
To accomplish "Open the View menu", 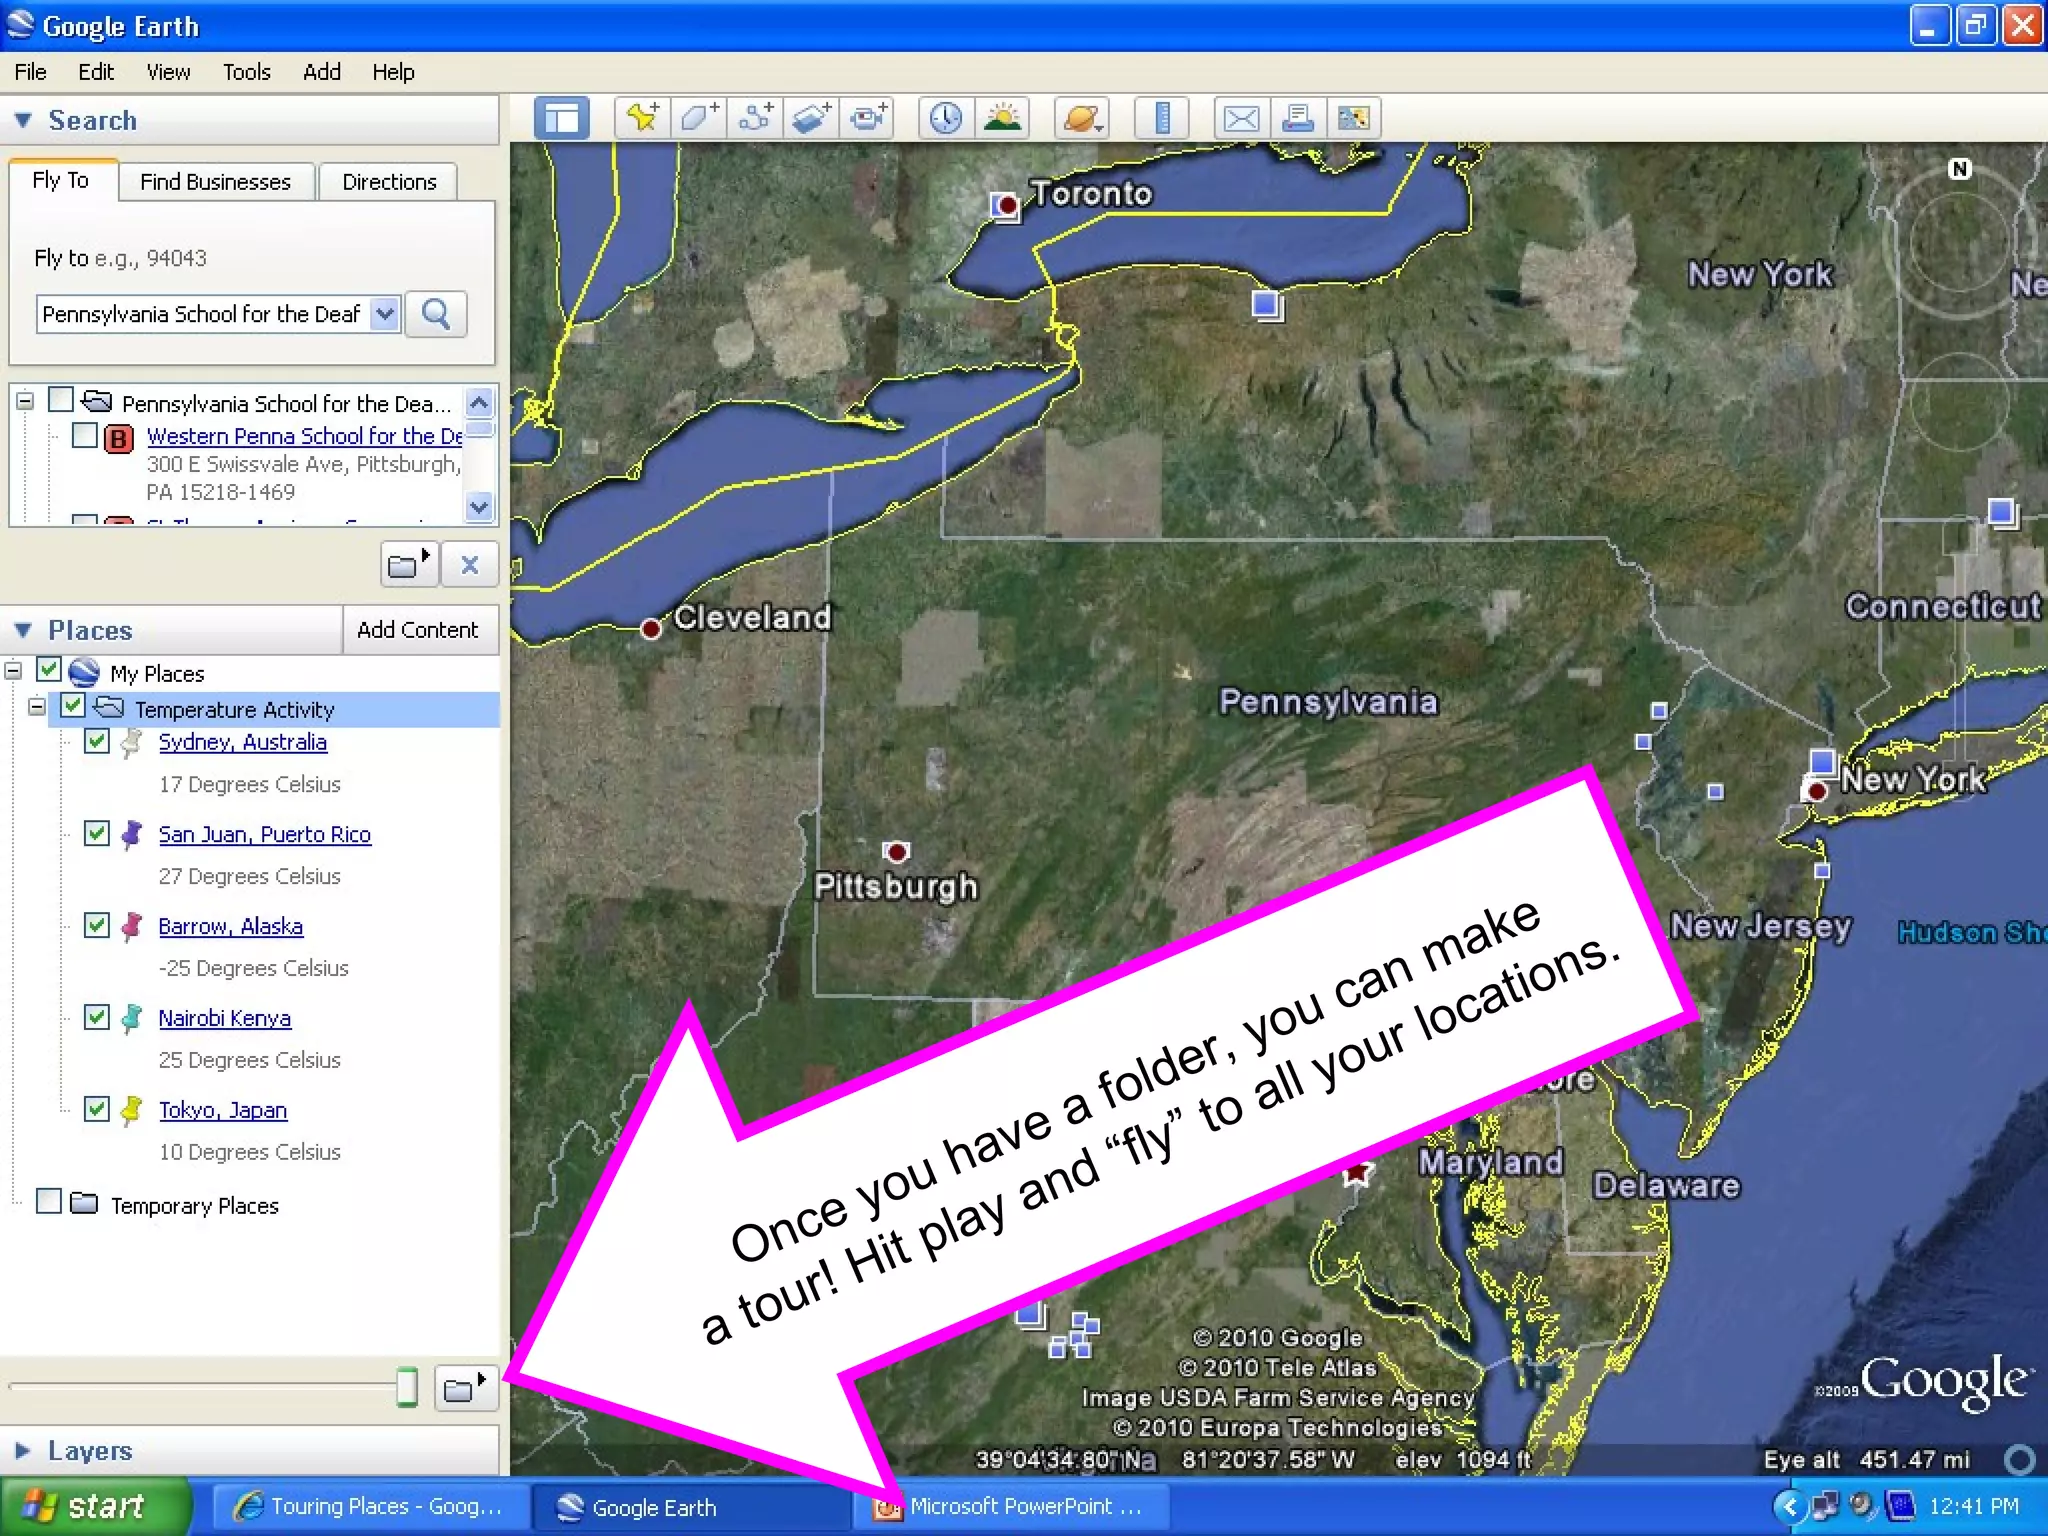I will pos(168,72).
